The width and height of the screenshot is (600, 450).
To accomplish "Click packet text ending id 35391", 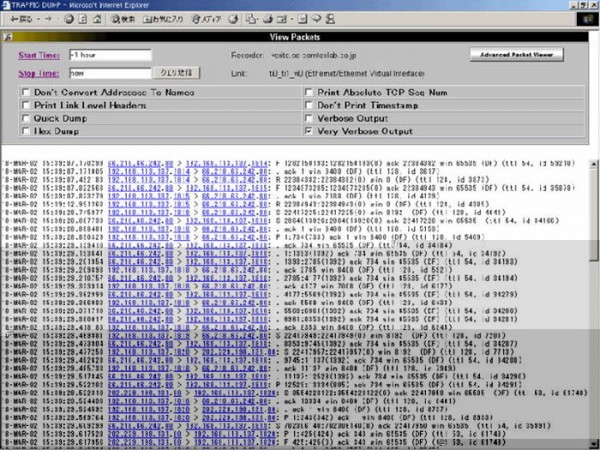I will click(412, 426).
